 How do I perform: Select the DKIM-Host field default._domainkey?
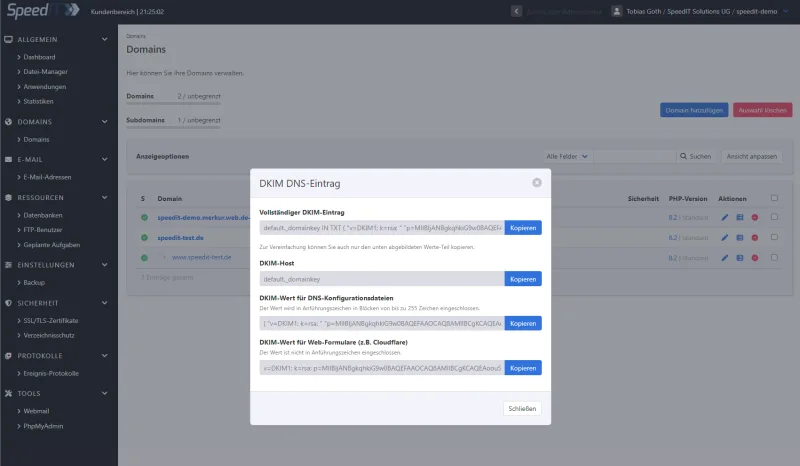tap(382, 279)
